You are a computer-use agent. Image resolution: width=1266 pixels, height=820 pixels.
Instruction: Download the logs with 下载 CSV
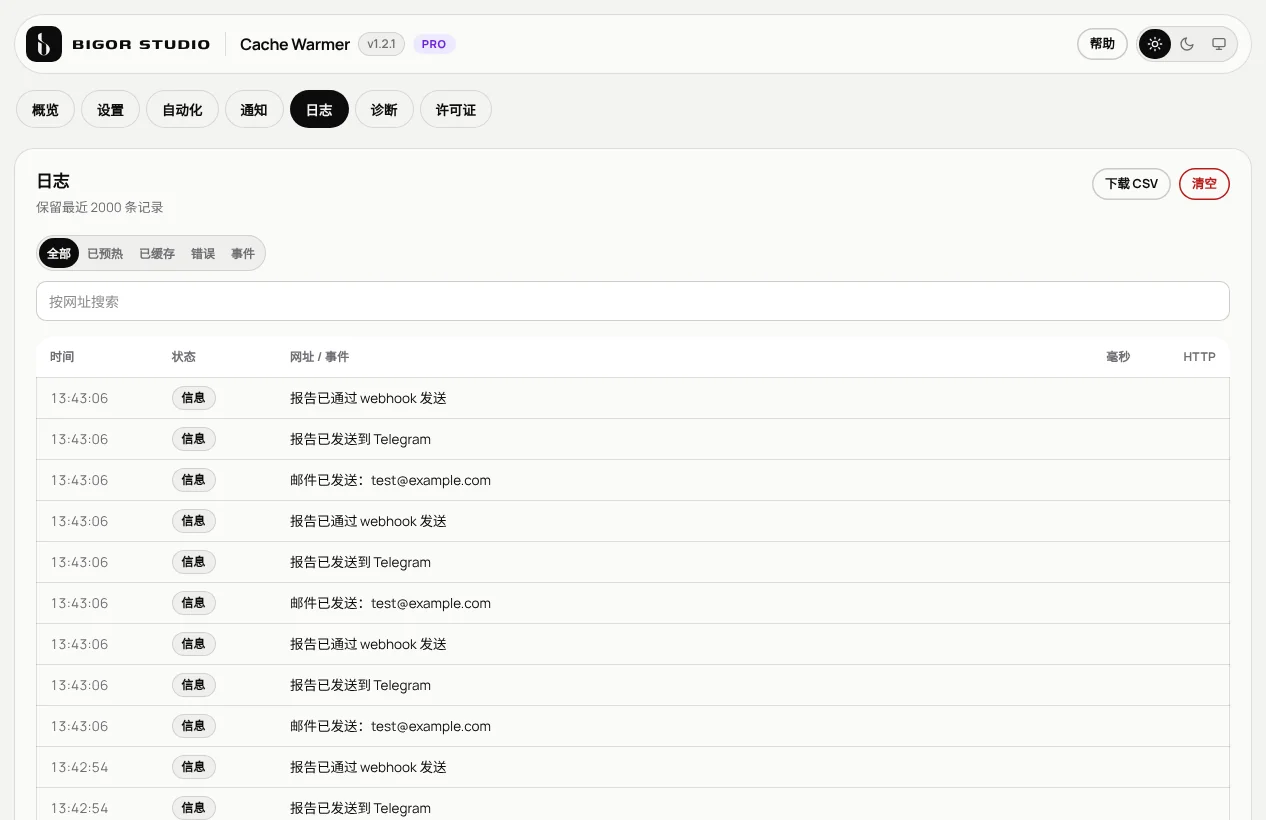[1131, 184]
